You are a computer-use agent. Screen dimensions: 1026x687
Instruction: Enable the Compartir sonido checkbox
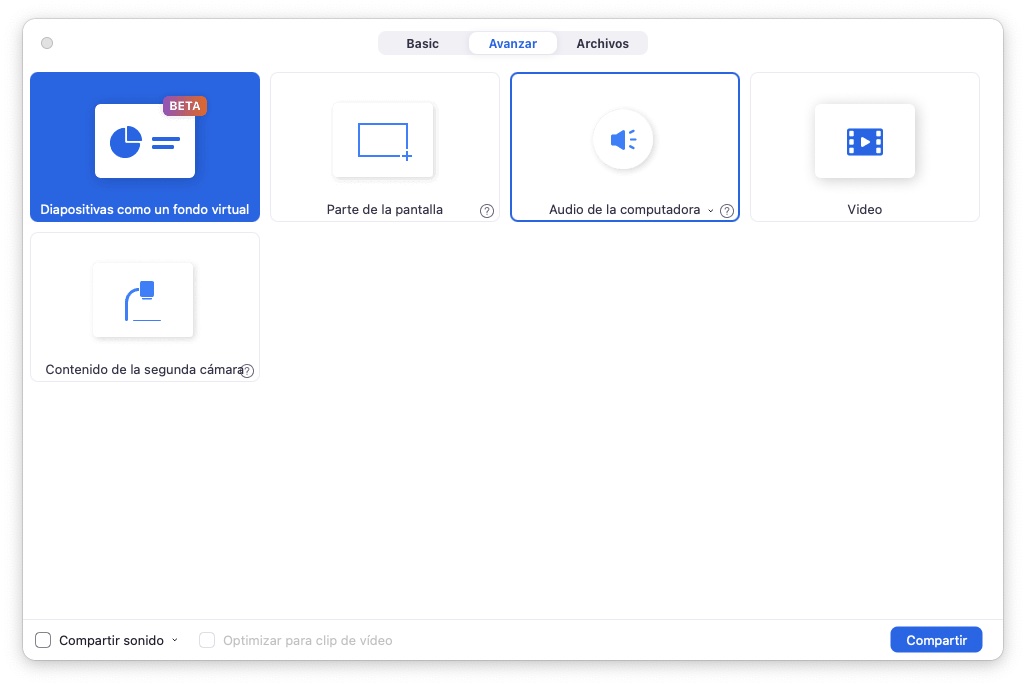click(43, 640)
